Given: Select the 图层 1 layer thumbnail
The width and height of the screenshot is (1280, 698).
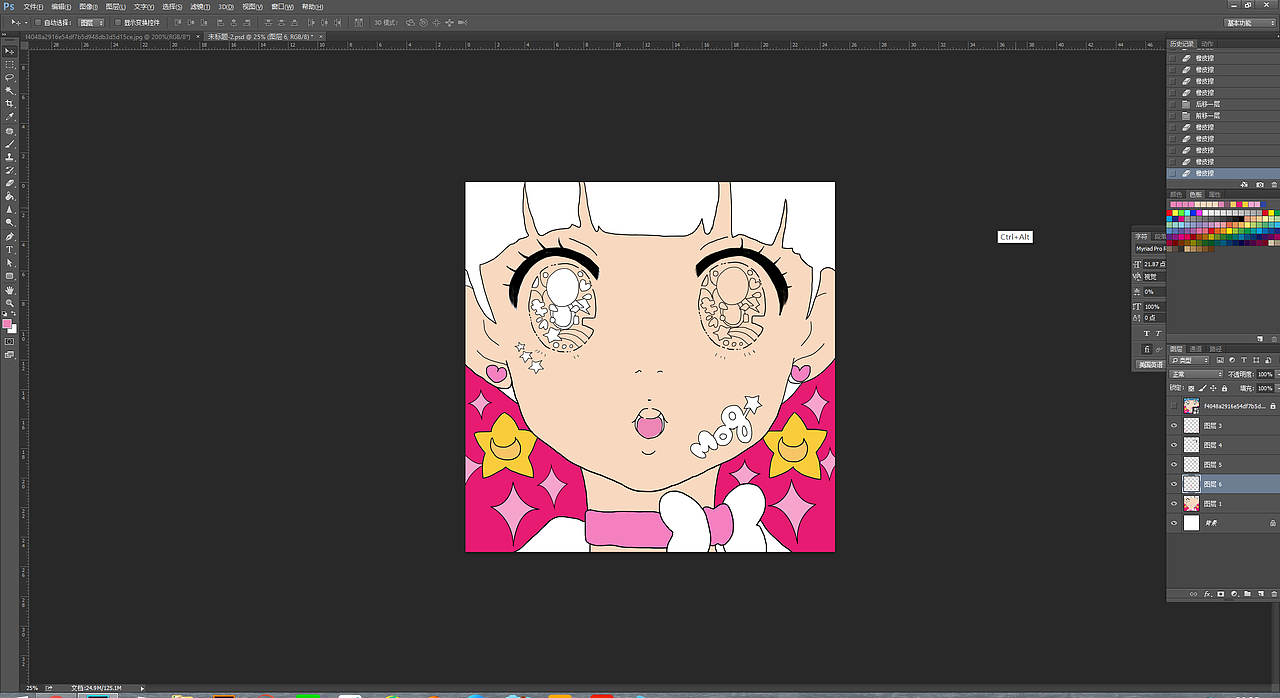Looking at the screenshot, I should [x=1192, y=504].
